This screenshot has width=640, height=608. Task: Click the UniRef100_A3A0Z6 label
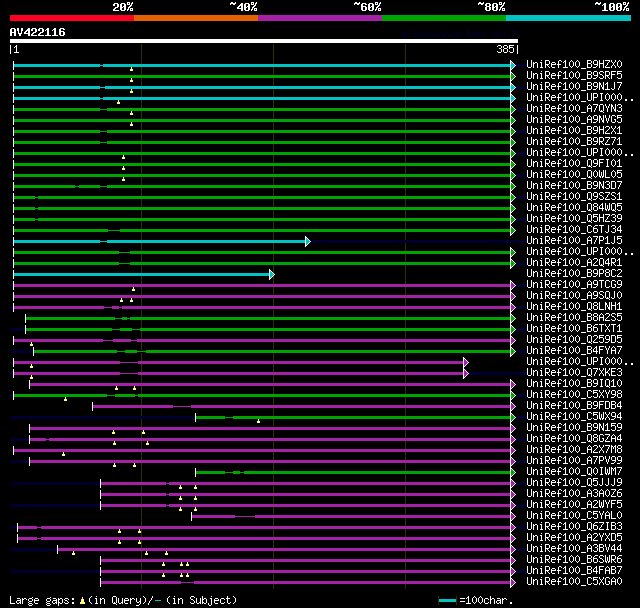point(574,494)
